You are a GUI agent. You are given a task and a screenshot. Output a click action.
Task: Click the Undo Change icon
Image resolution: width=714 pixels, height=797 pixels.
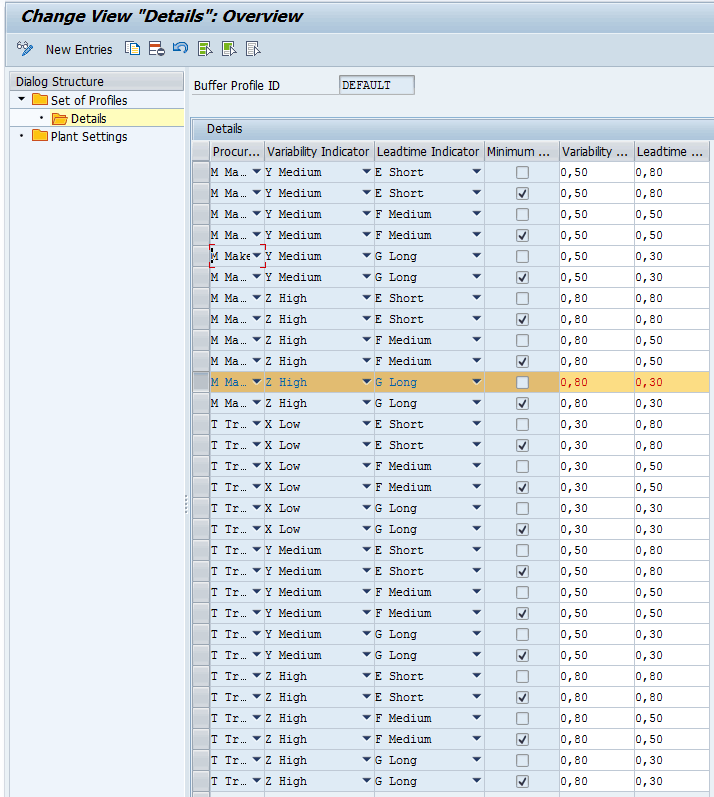(x=180, y=48)
